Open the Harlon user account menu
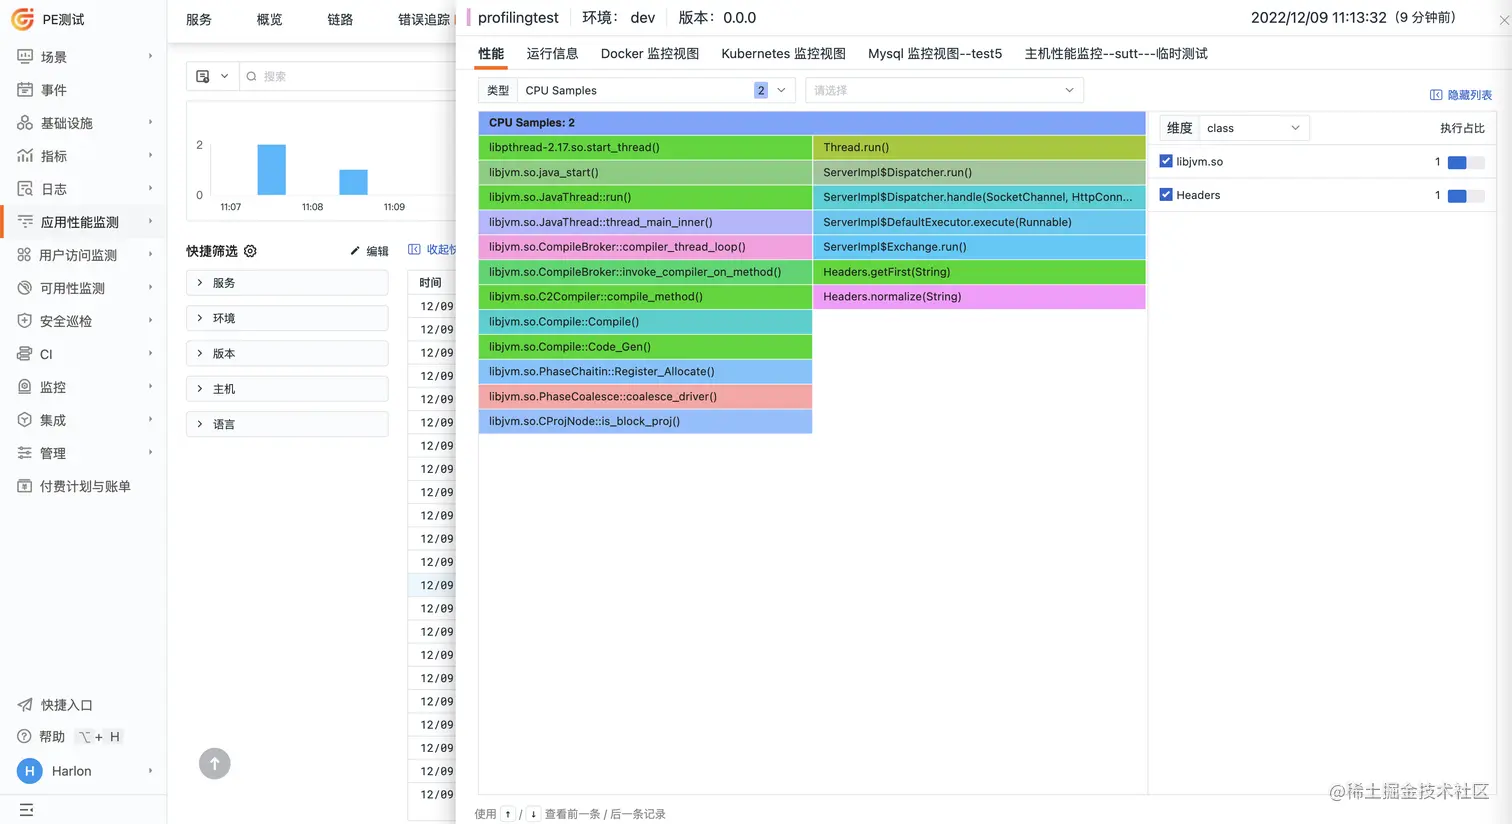Viewport: 1512px width, 824px height. tap(86, 771)
